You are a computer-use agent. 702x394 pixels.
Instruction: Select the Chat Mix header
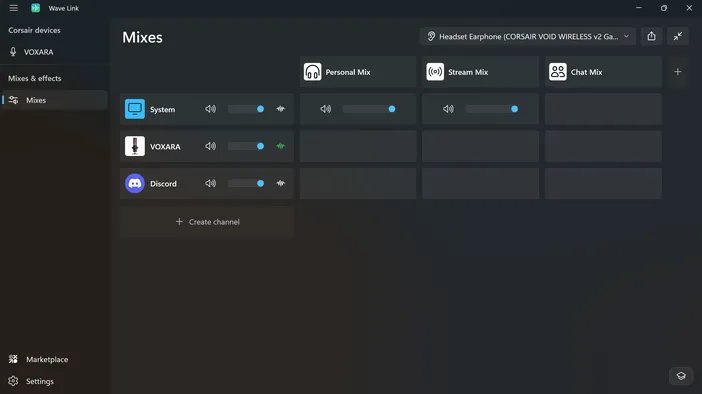tap(603, 72)
